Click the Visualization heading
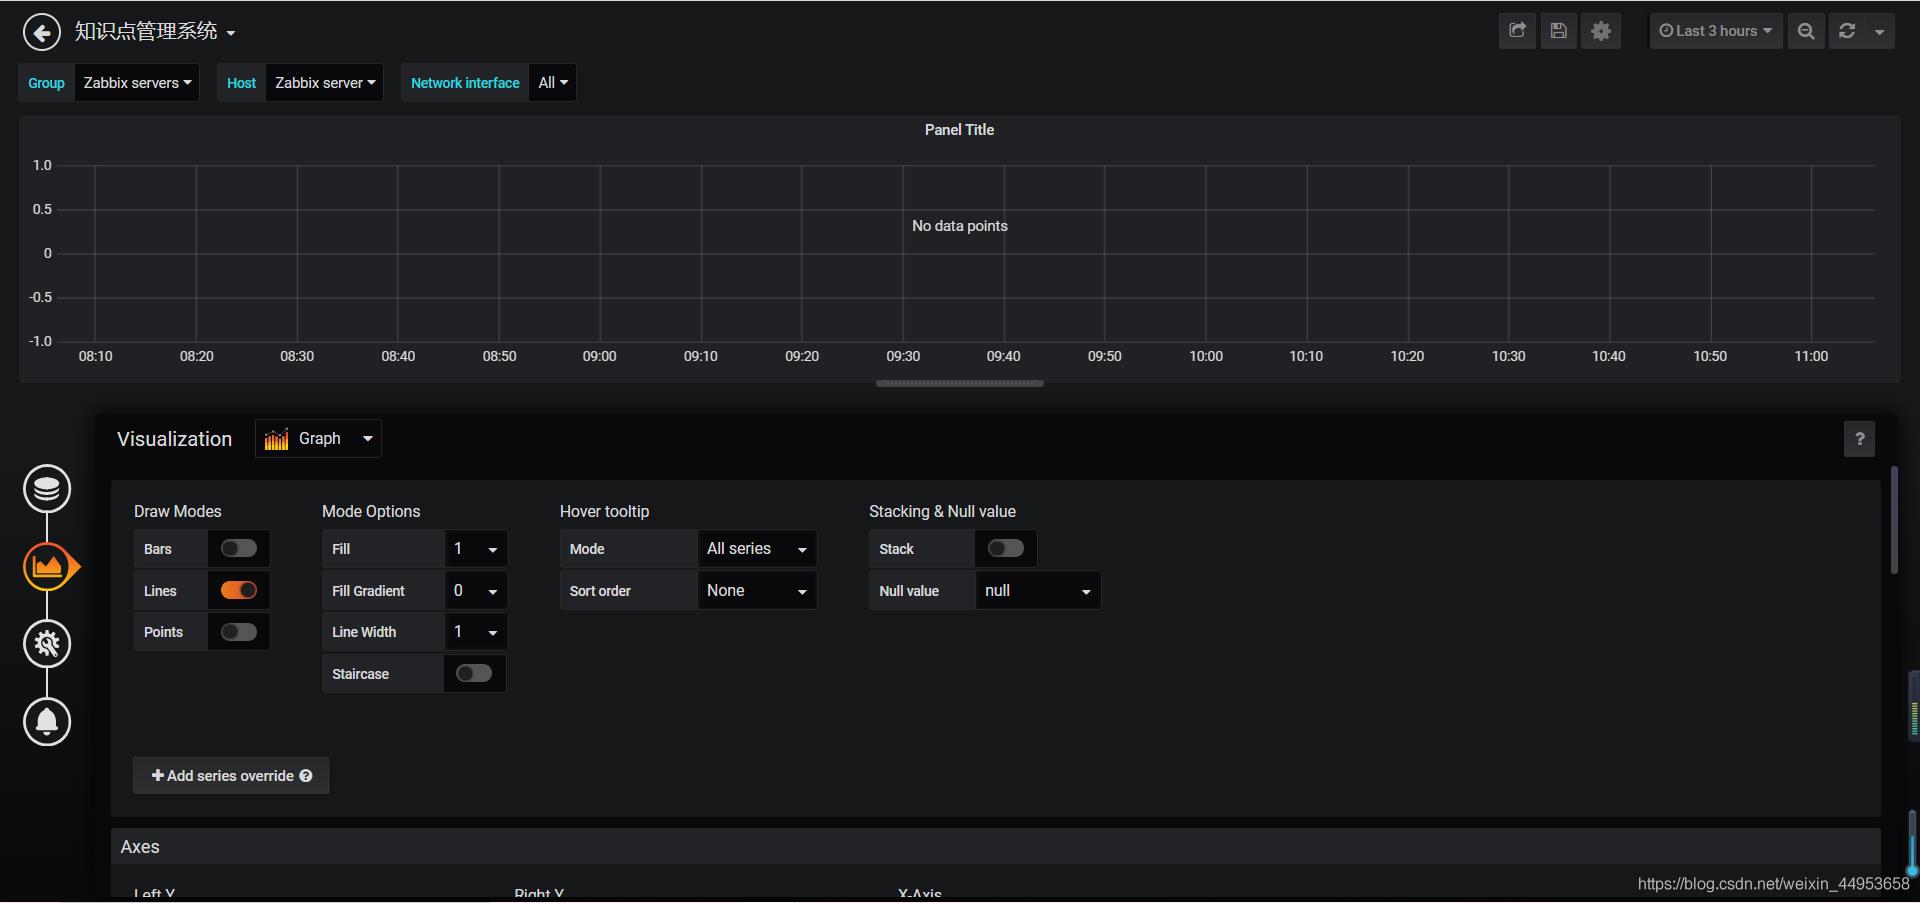The image size is (1920, 903). [174, 439]
